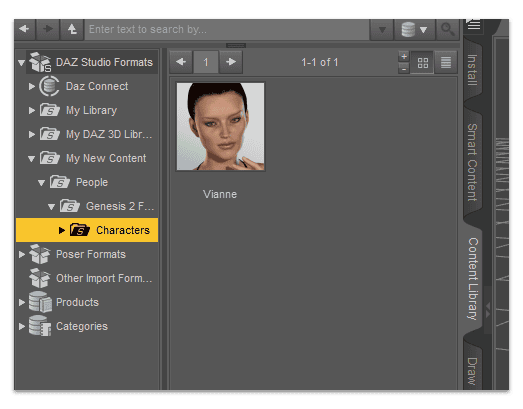523x409 pixels.
Task: Switch to grid icon view
Action: point(423,62)
